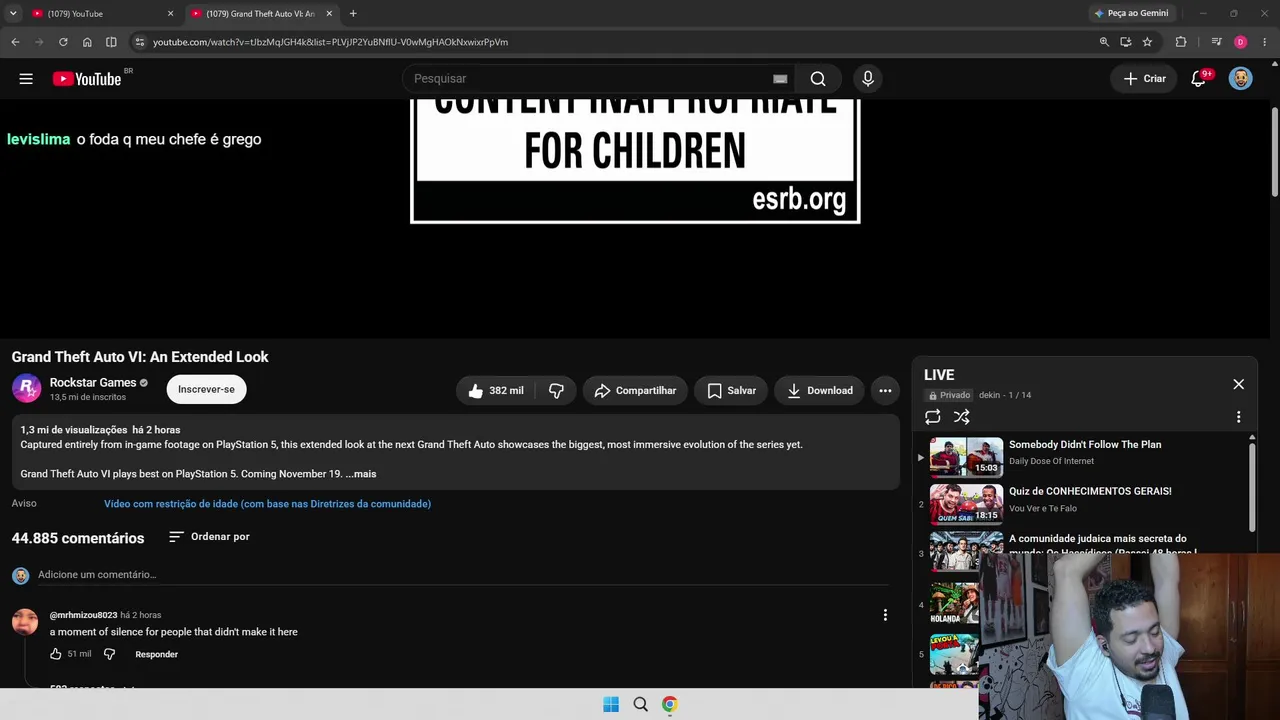Open the Windows Start menu

click(x=611, y=704)
